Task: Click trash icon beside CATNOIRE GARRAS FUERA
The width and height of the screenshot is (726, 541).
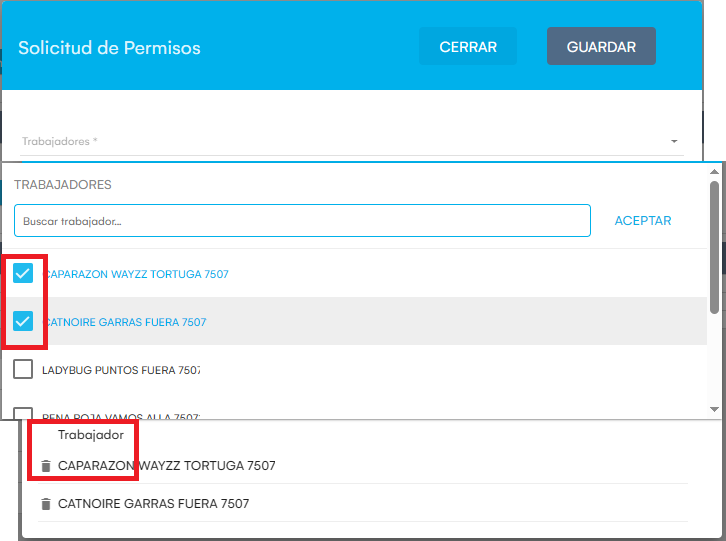Action: (x=45, y=504)
